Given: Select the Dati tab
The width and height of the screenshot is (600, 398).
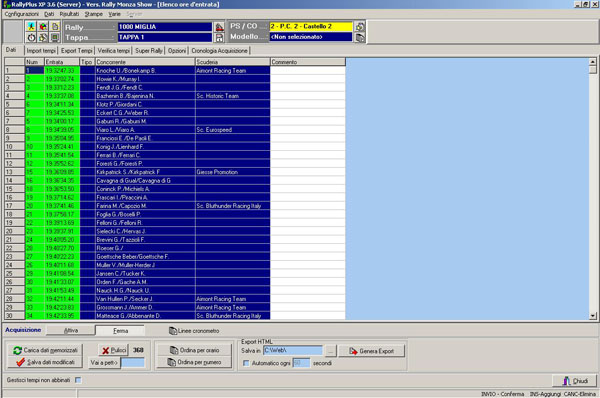Looking at the screenshot, I should click(11, 50).
